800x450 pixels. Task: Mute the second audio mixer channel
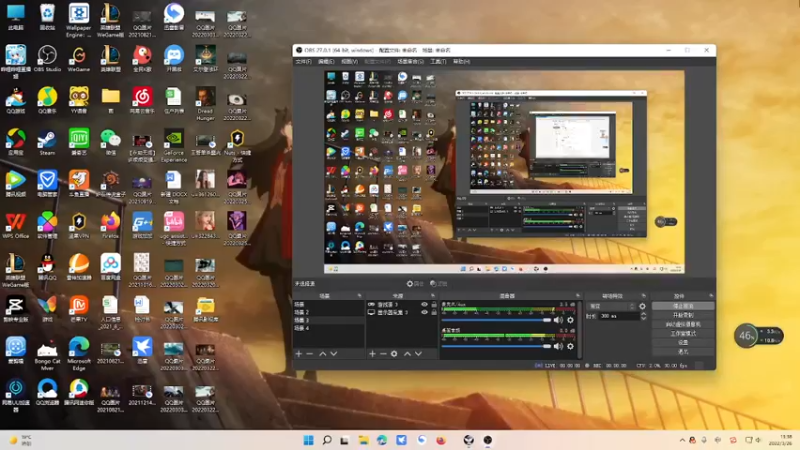tap(558, 346)
